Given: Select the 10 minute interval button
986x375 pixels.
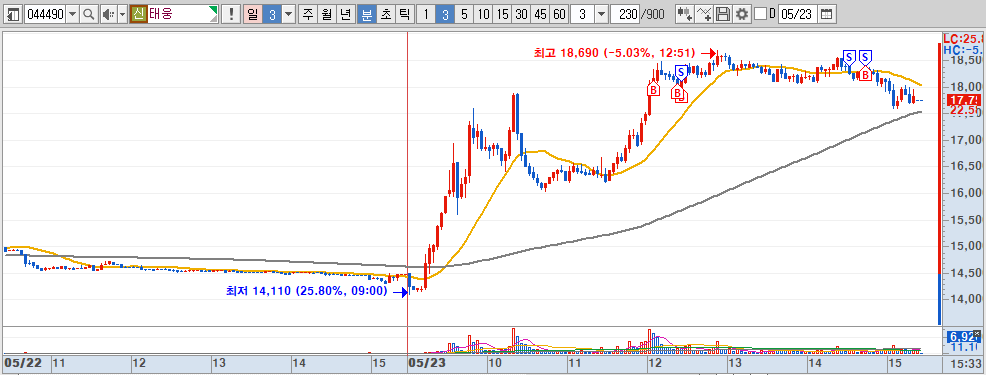Looking at the screenshot, I should coord(483,14).
